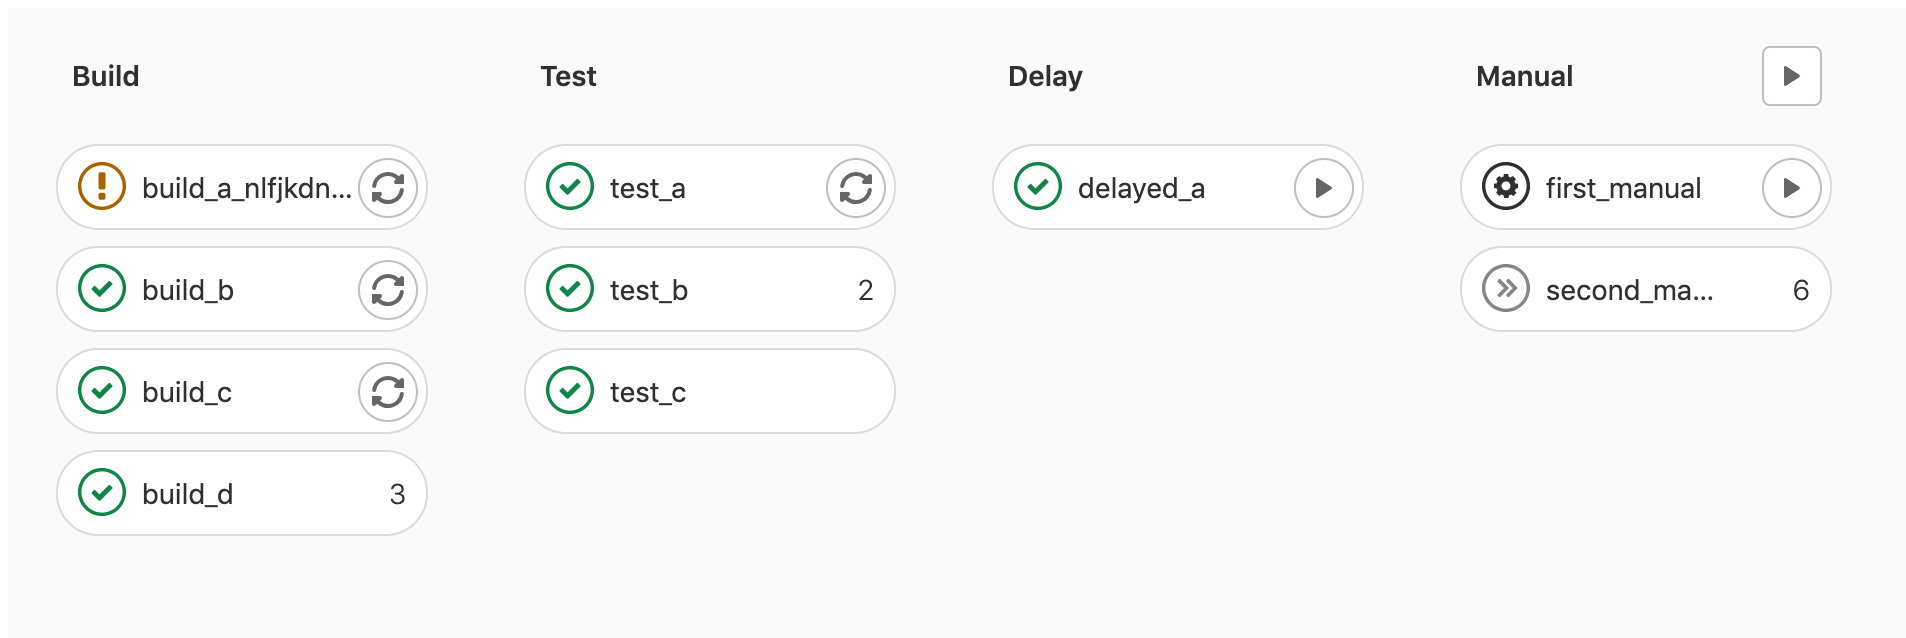Play the first_manual job
Screen dimensions: 1906x638
[x=1792, y=188]
